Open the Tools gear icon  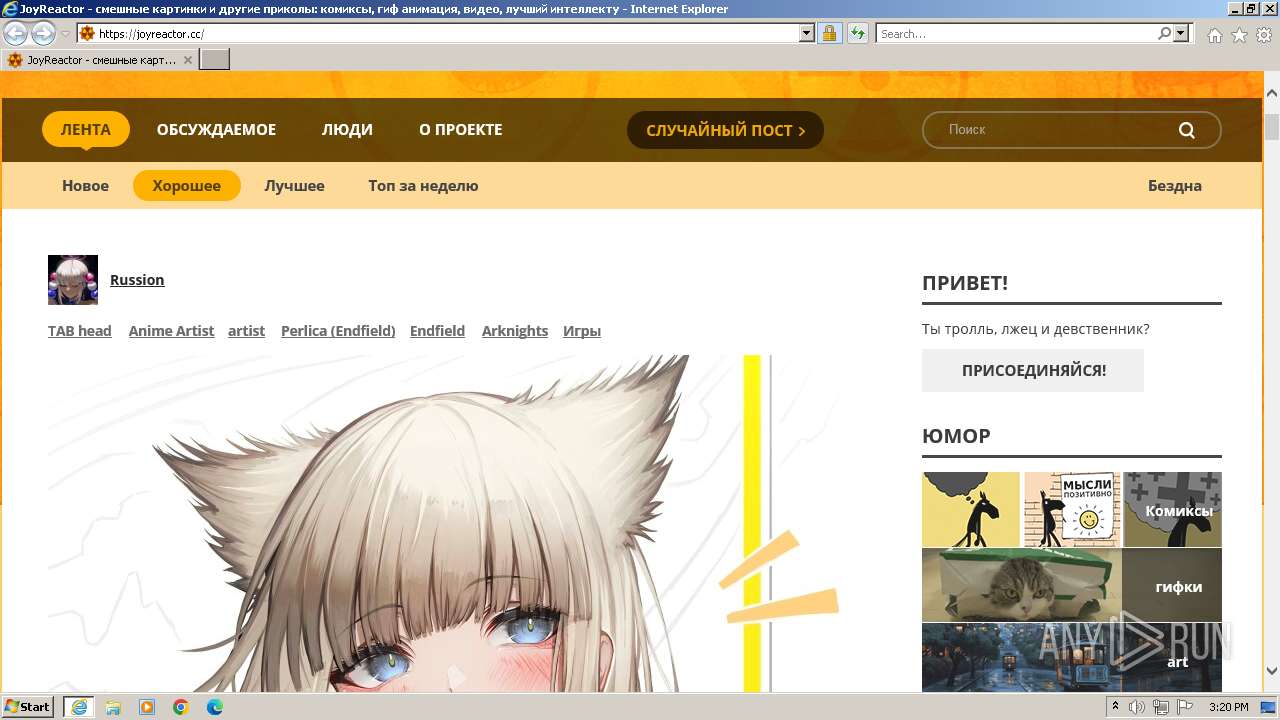pos(1263,35)
